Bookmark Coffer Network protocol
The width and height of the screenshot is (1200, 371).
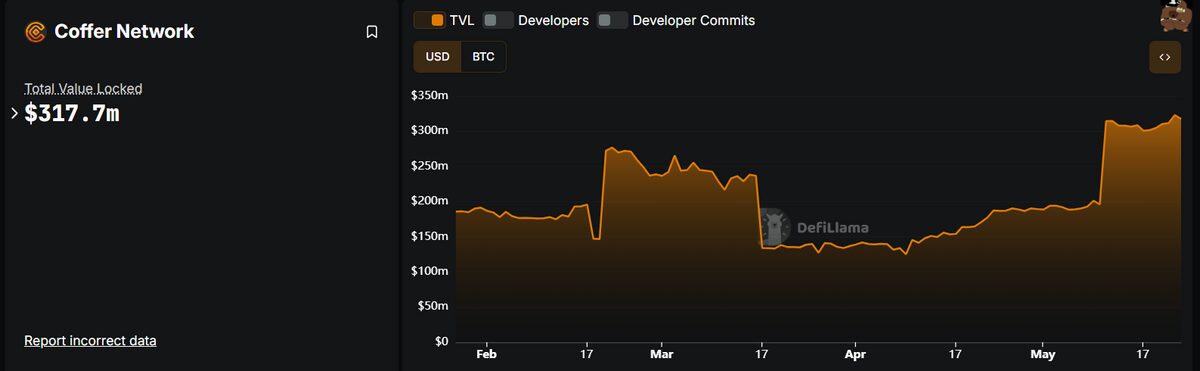pyautogui.click(x=372, y=32)
